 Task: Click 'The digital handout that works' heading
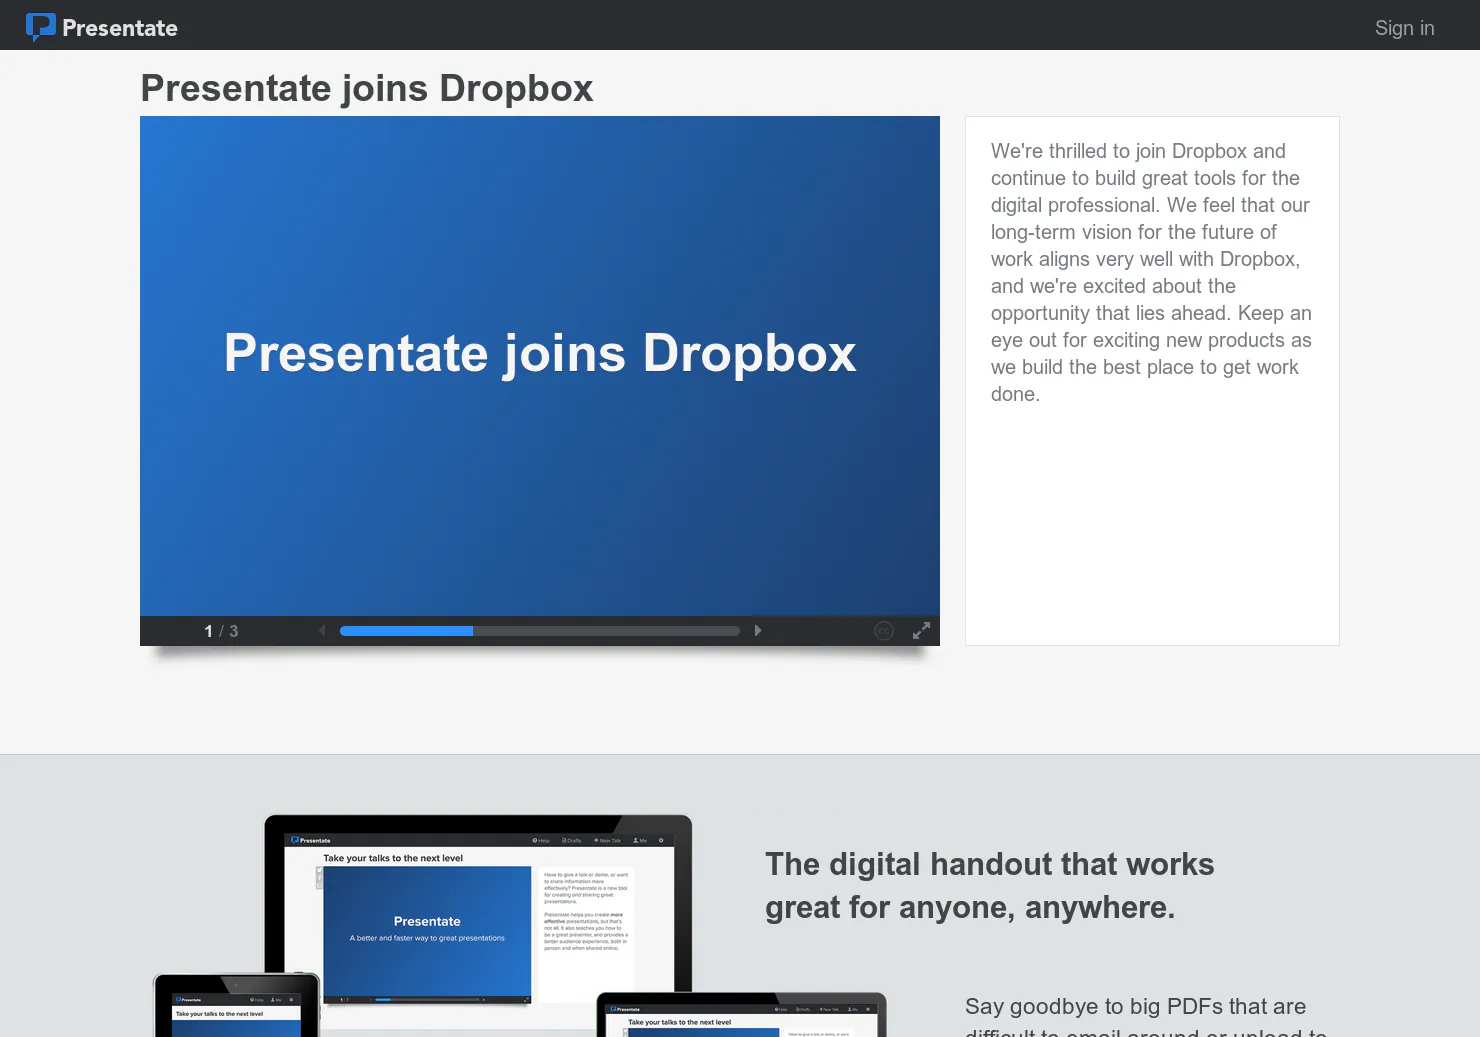tap(990, 885)
